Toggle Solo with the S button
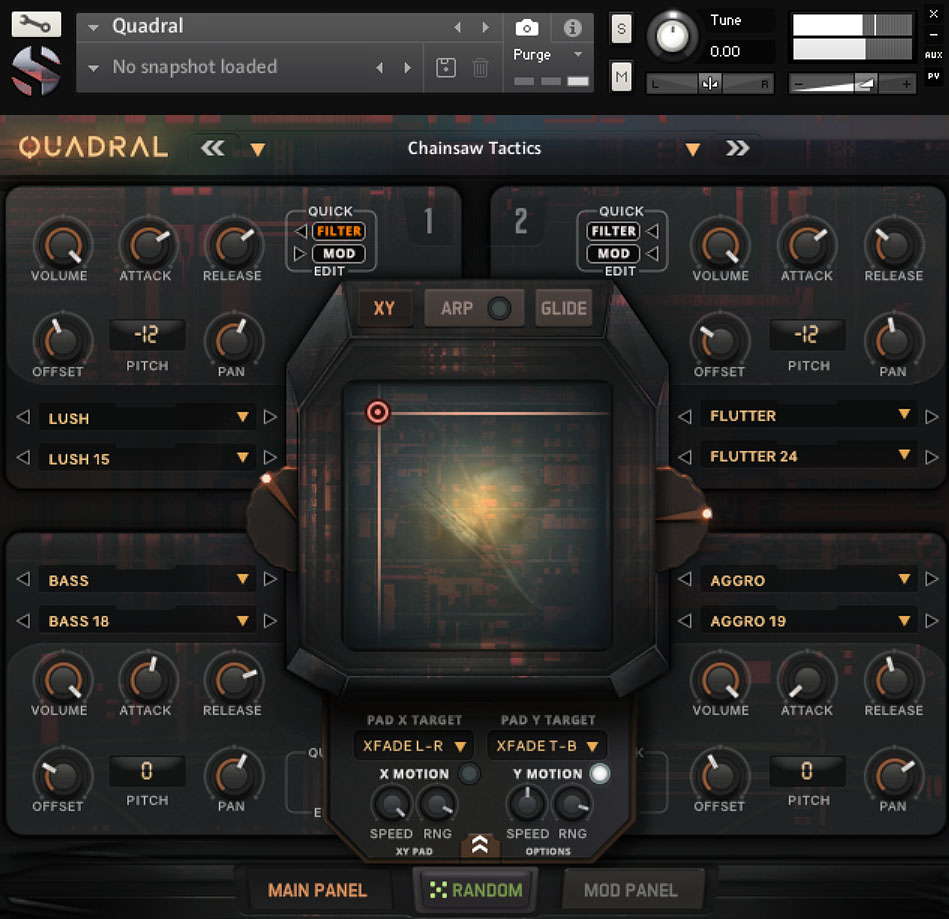This screenshot has width=949, height=919. click(621, 28)
